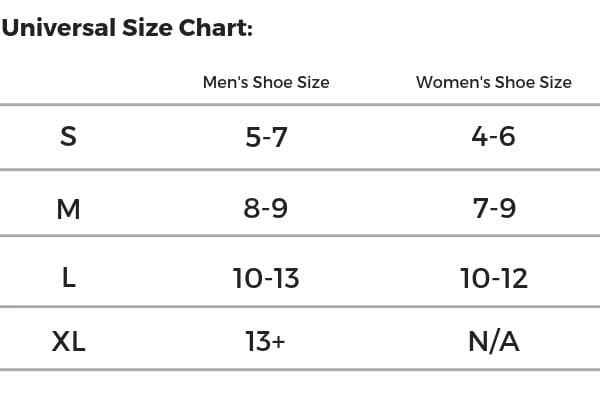Select the women's 4-6 cell
This screenshot has width=600, height=400.
pyautogui.click(x=493, y=137)
